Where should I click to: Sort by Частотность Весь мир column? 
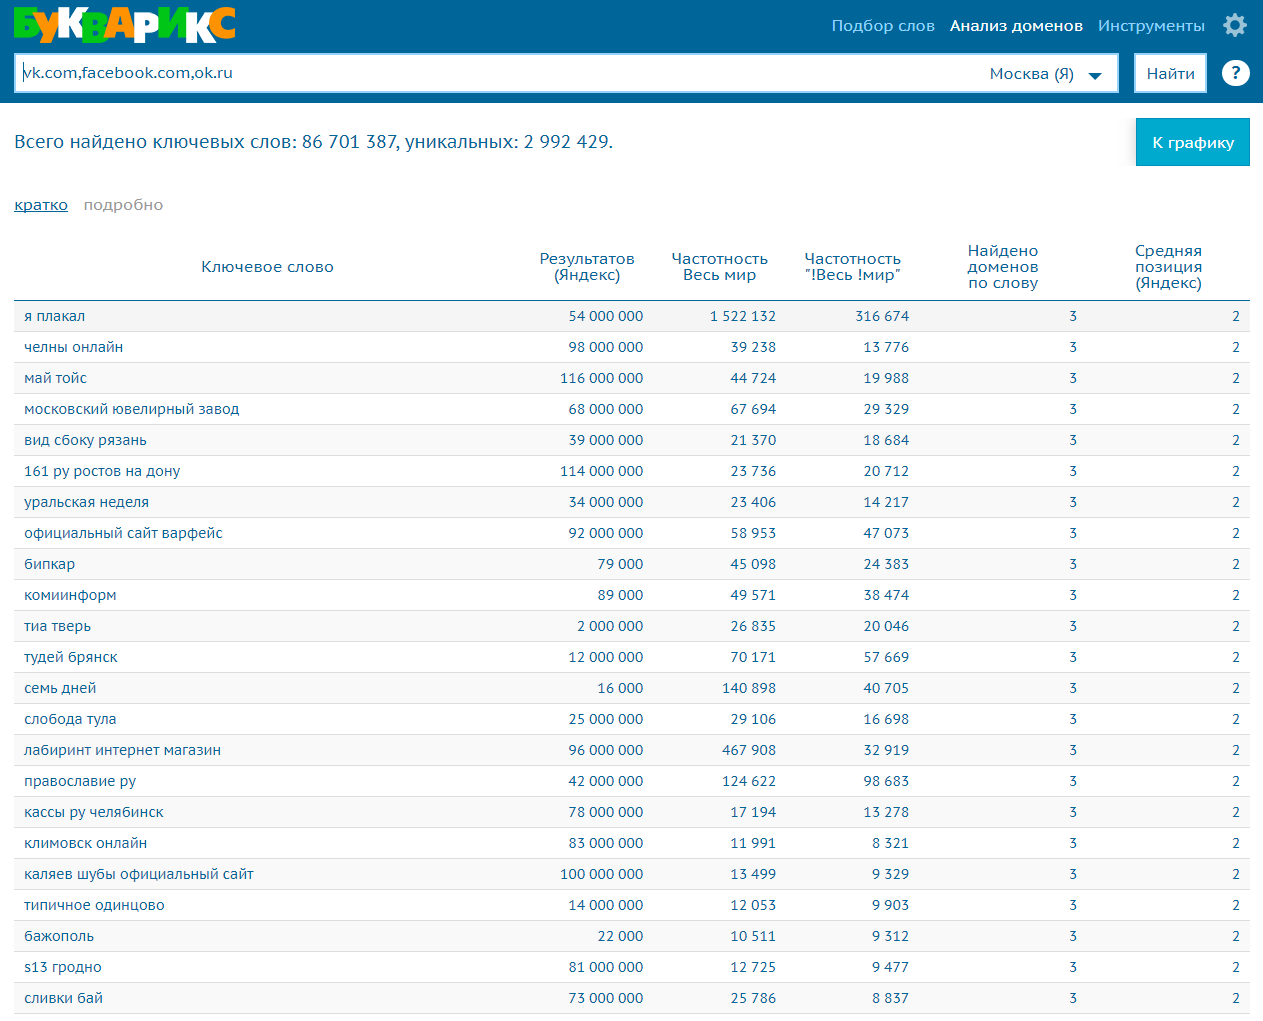pos(719,267)
